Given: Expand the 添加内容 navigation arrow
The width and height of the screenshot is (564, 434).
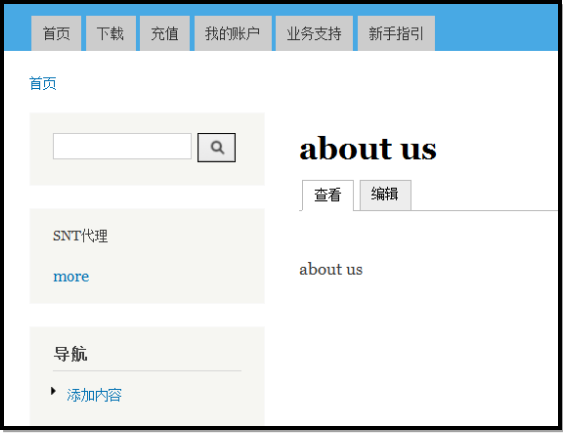Looking at the screenshot, I should click(x=53, y=391).
